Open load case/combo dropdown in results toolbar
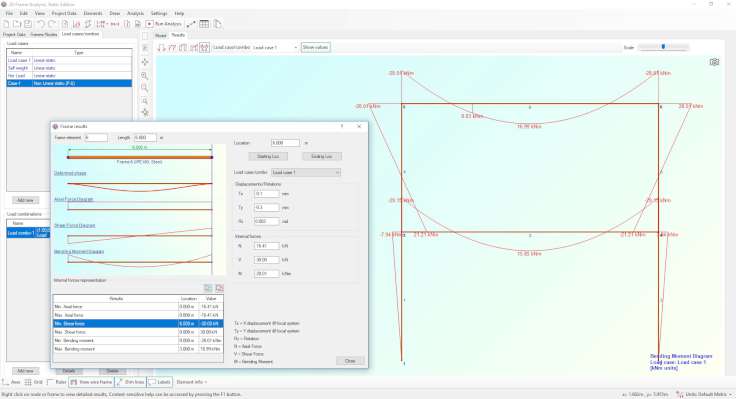The height and width of the screenshot is (399, 736). tap(275, 47)
